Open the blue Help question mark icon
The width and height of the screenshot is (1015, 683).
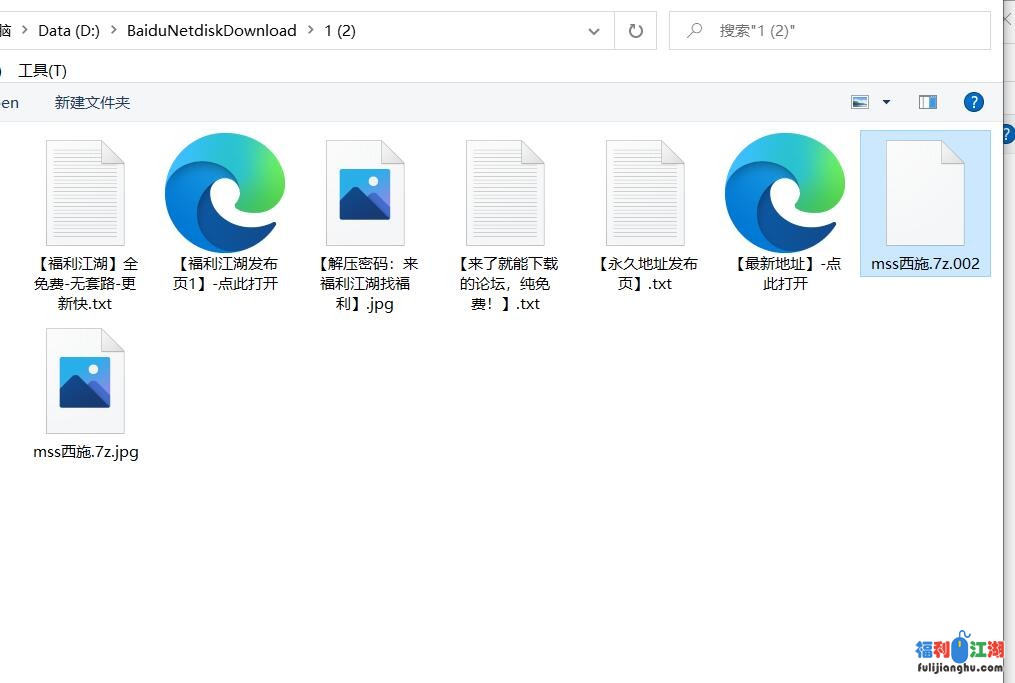point(973,102)
